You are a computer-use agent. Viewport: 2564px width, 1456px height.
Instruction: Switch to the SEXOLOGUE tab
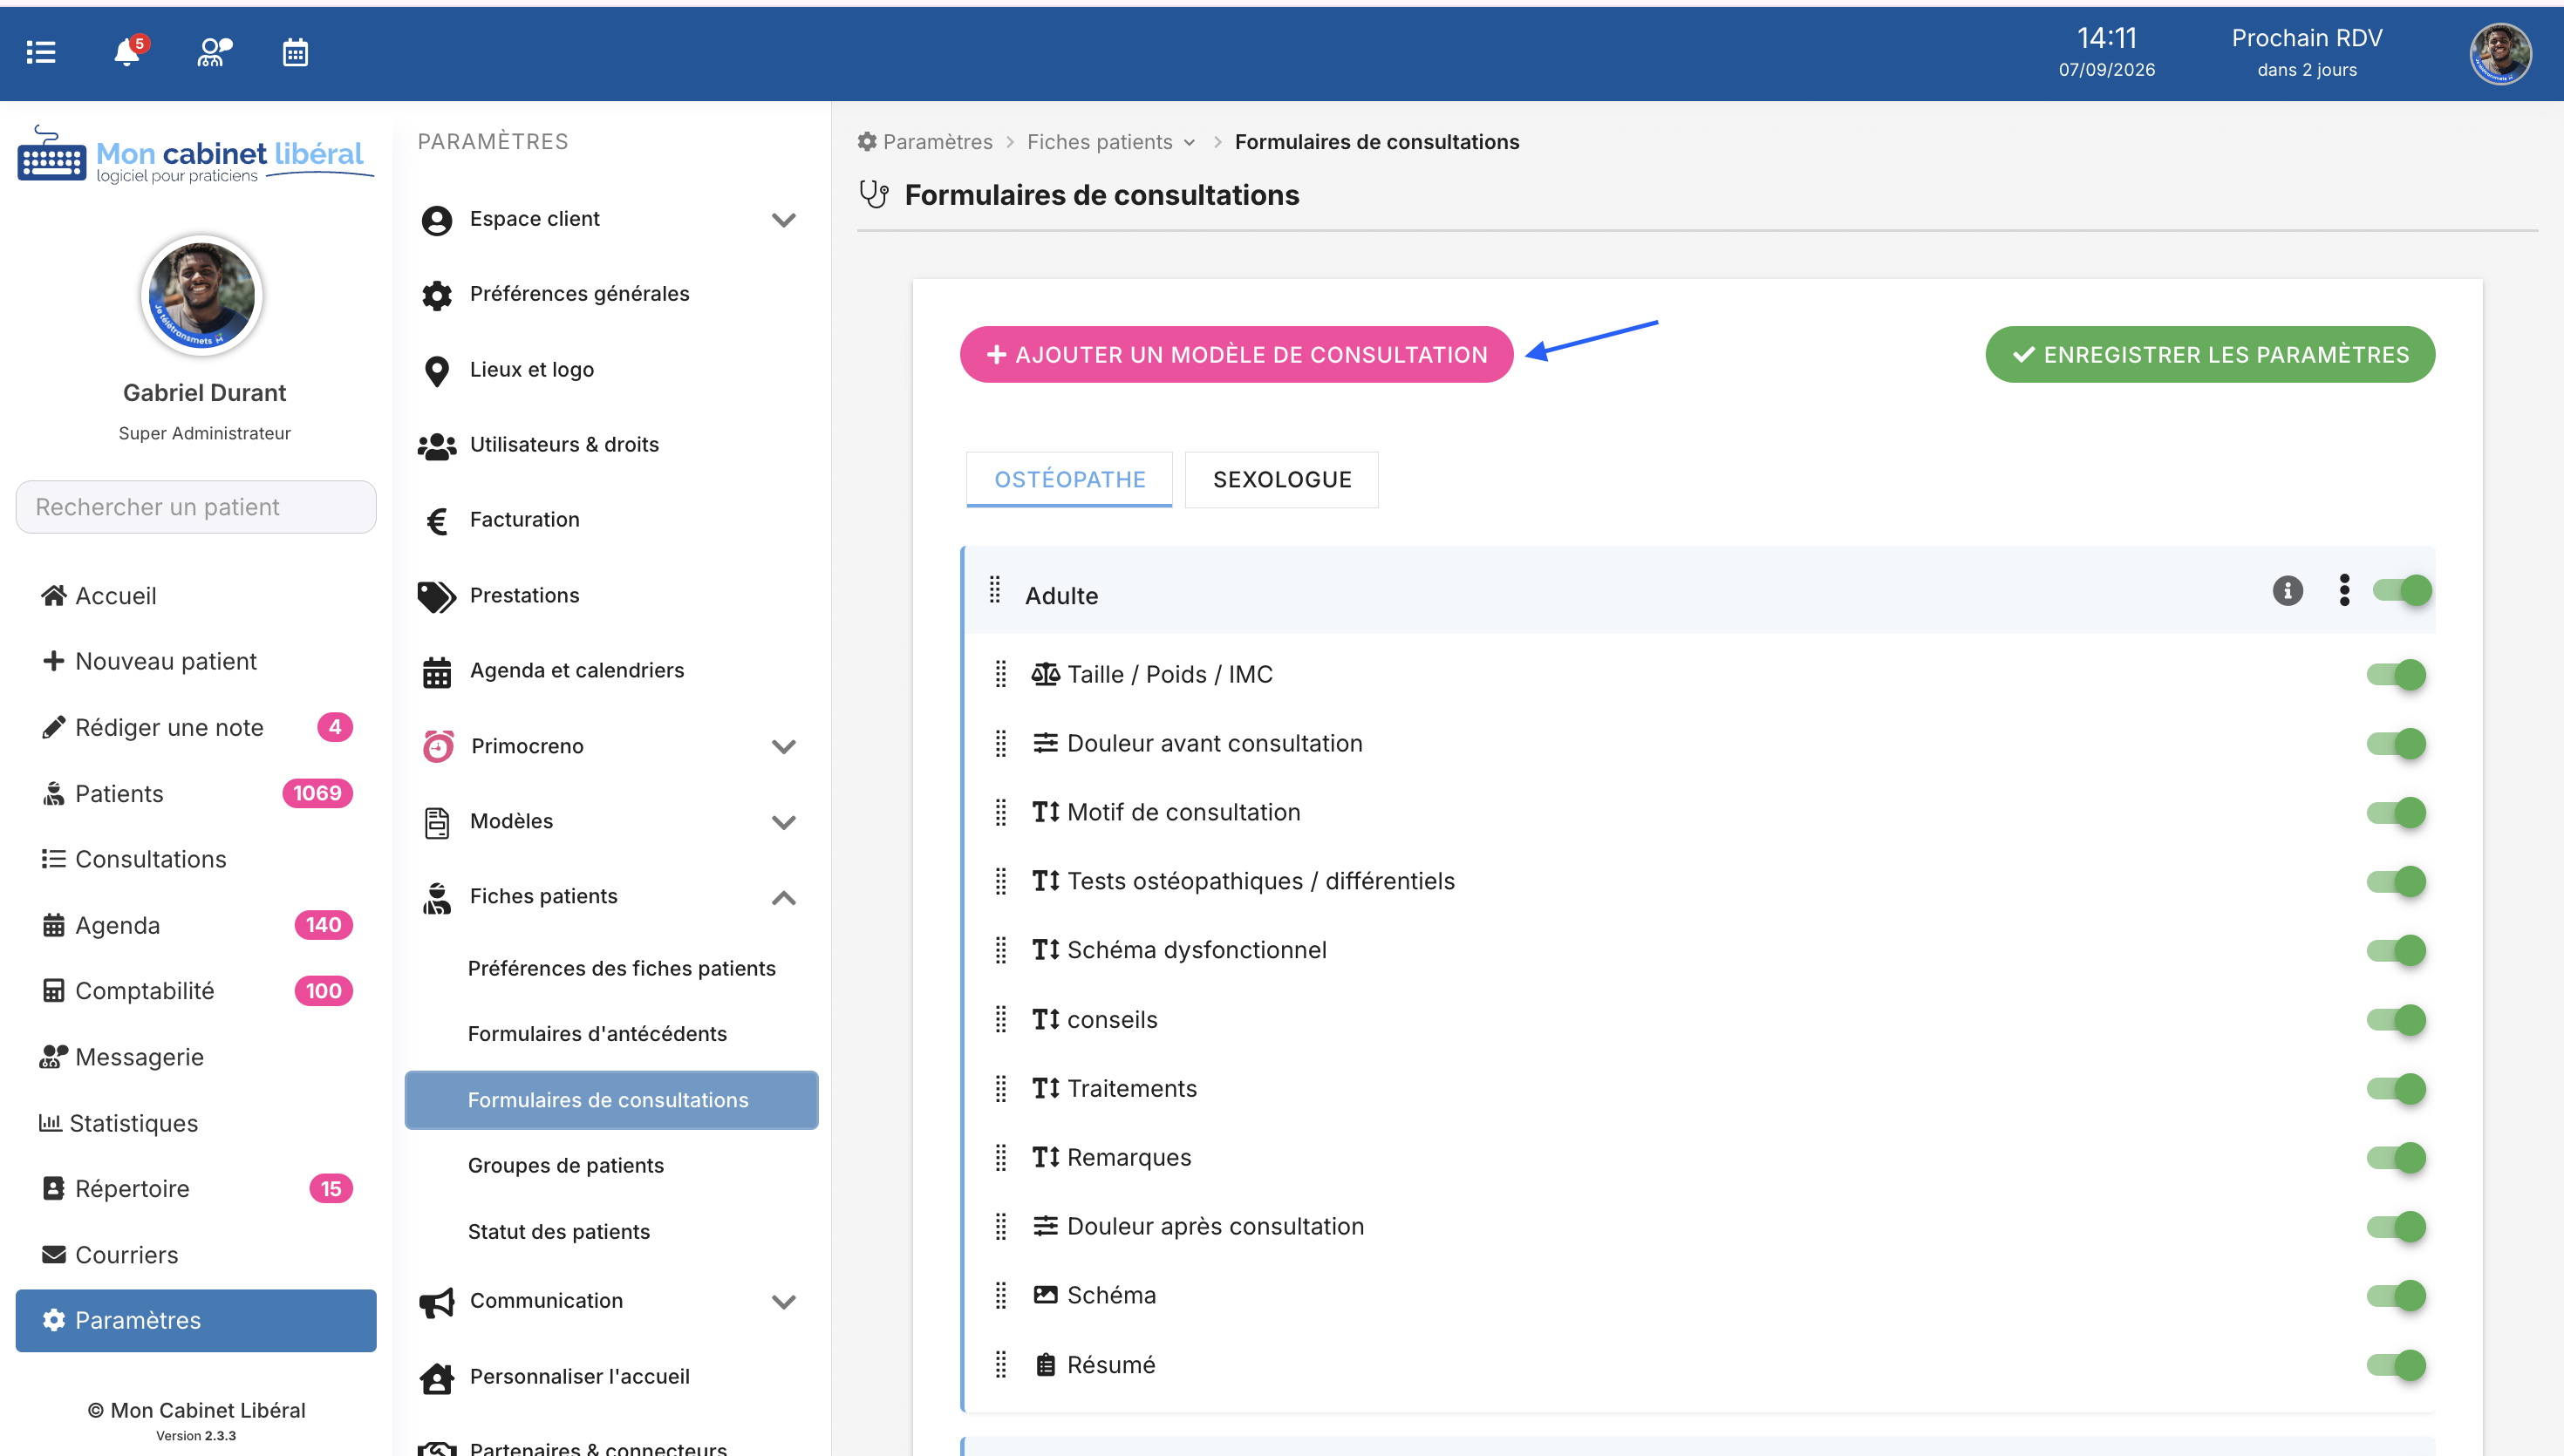[1281, 480]
